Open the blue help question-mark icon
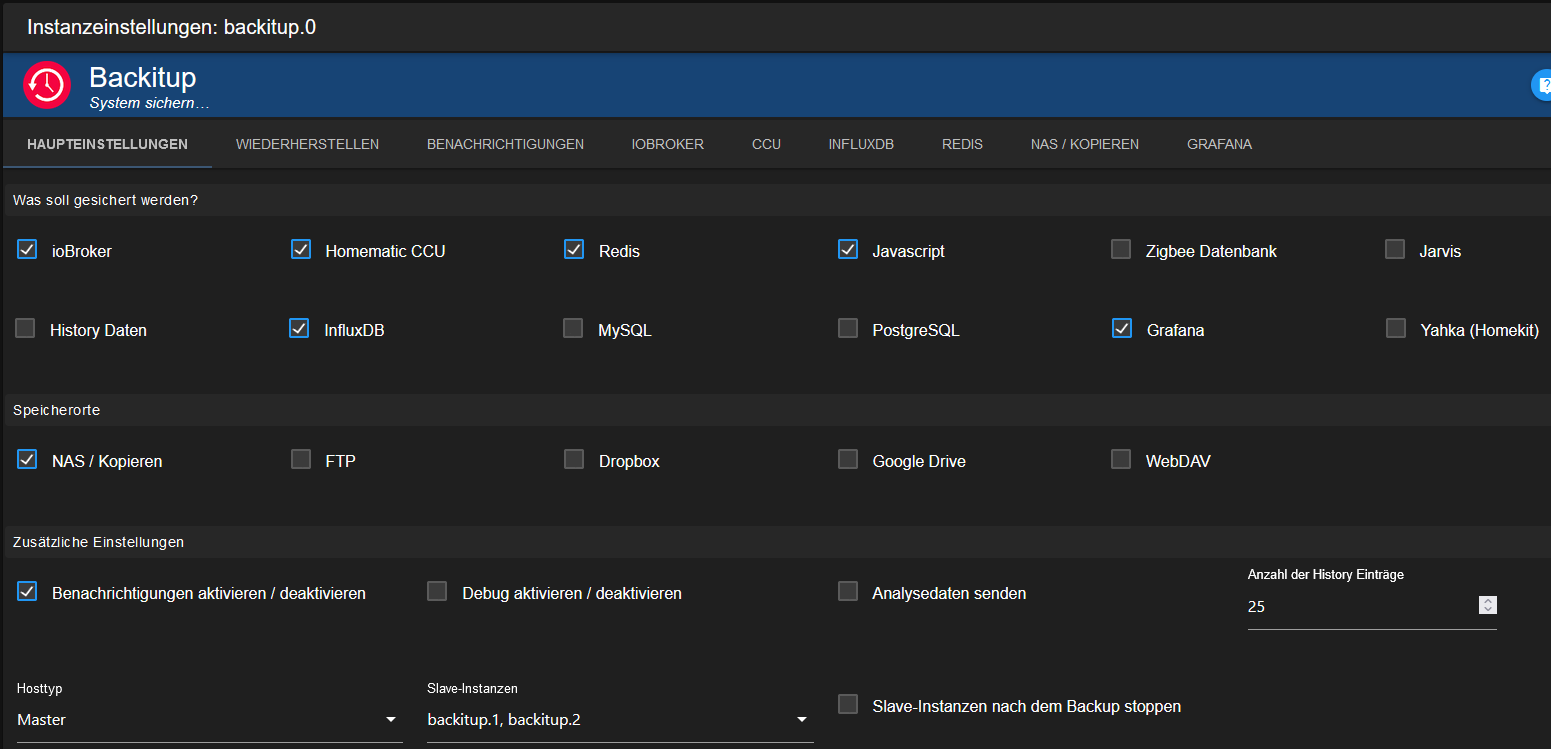This screenshot has height=749, width=1551. click(1542, 85)
